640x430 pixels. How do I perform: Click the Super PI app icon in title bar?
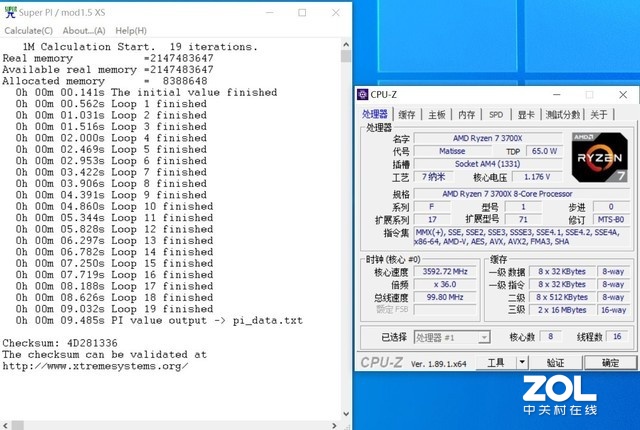[10, 12]
